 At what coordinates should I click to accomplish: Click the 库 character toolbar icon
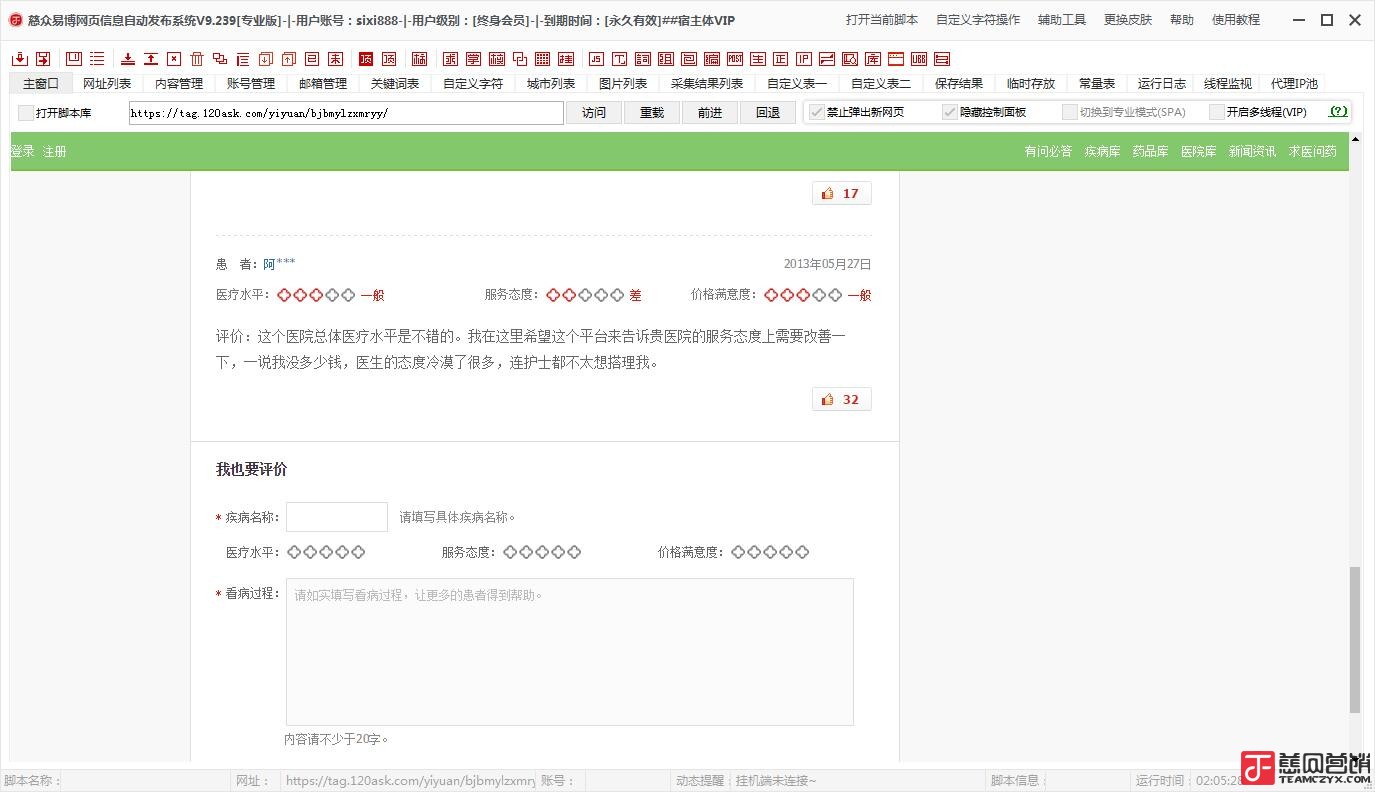point(873,59)
